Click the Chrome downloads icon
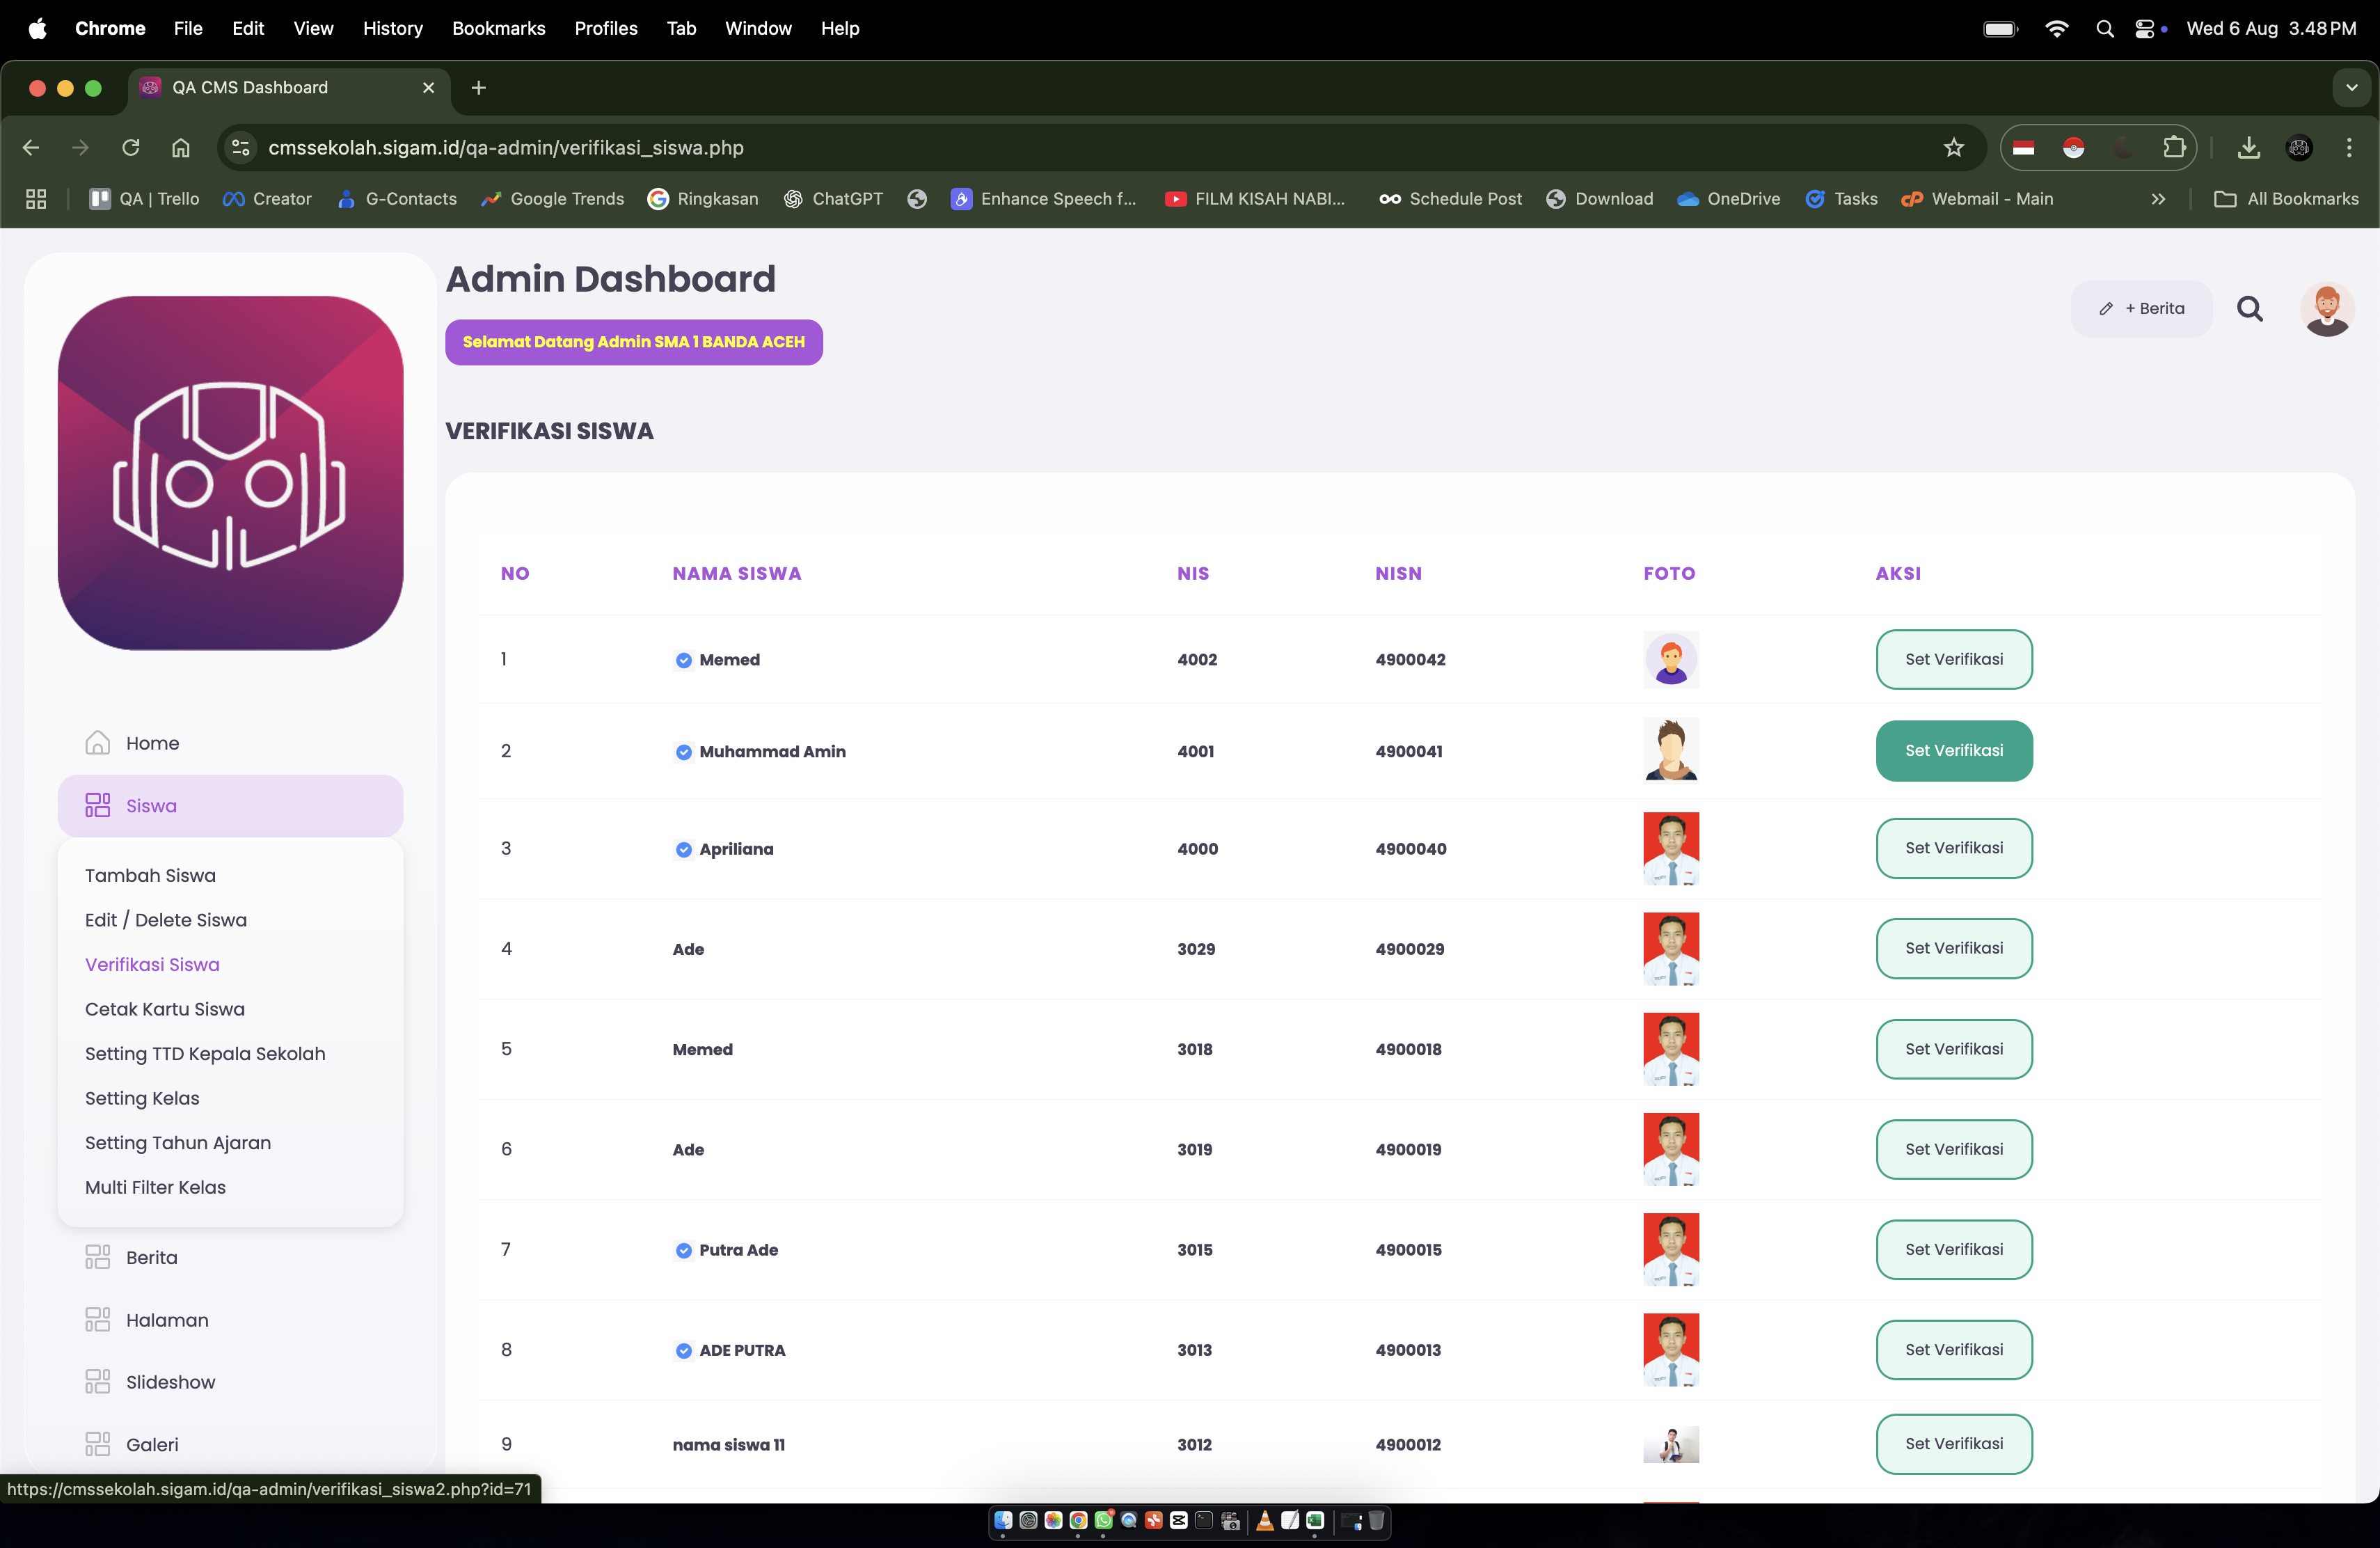 click(x=2249, y=148)
